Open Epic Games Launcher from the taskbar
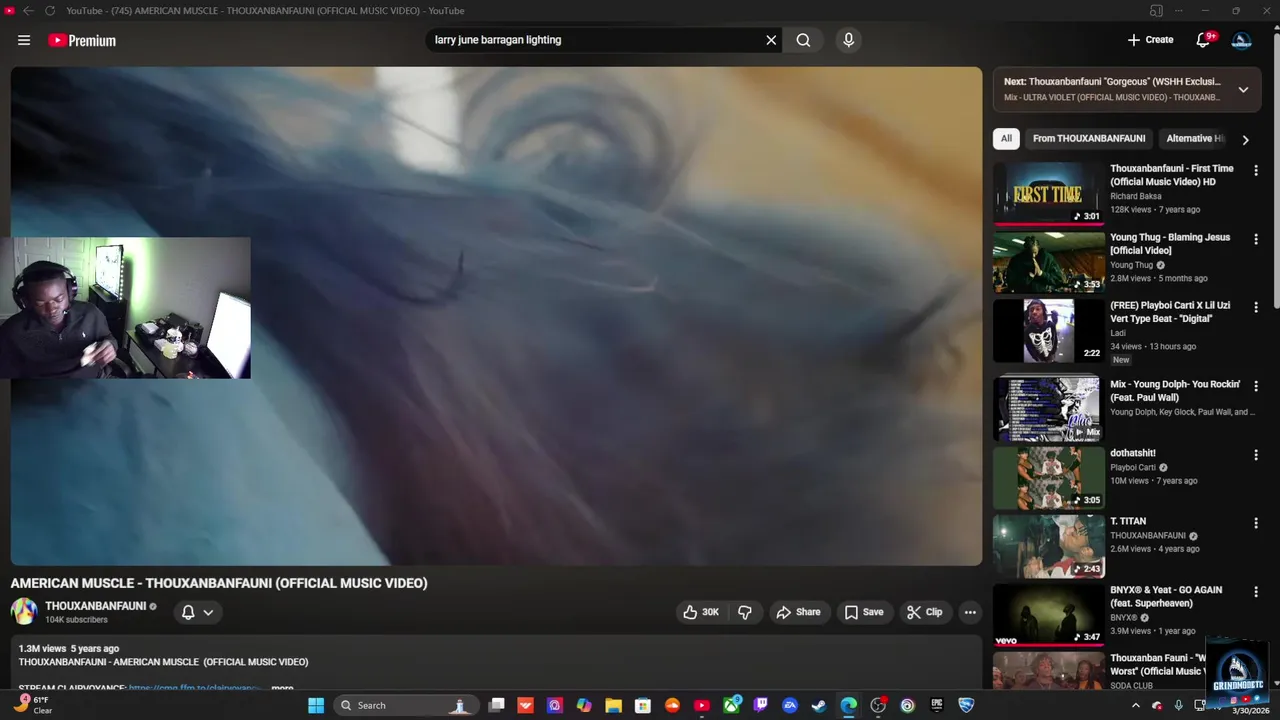 click(x=937, y=705)
